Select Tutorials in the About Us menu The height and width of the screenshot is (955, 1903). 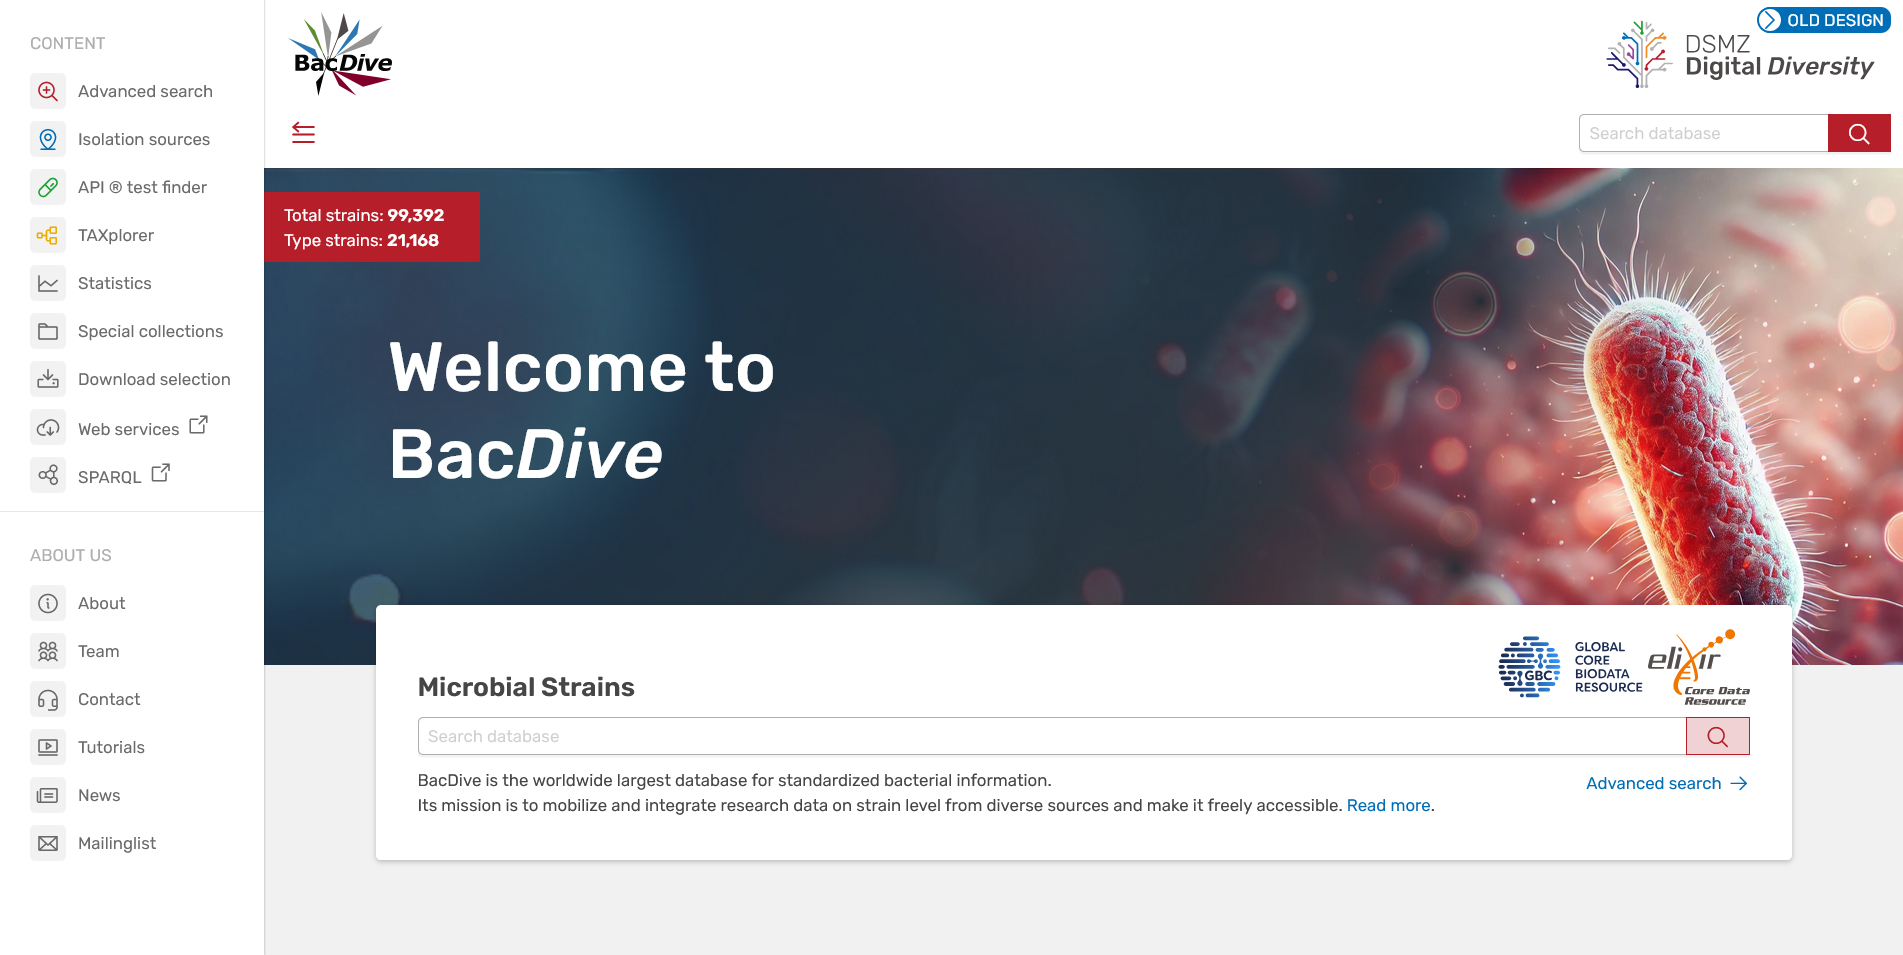[111, 747]
